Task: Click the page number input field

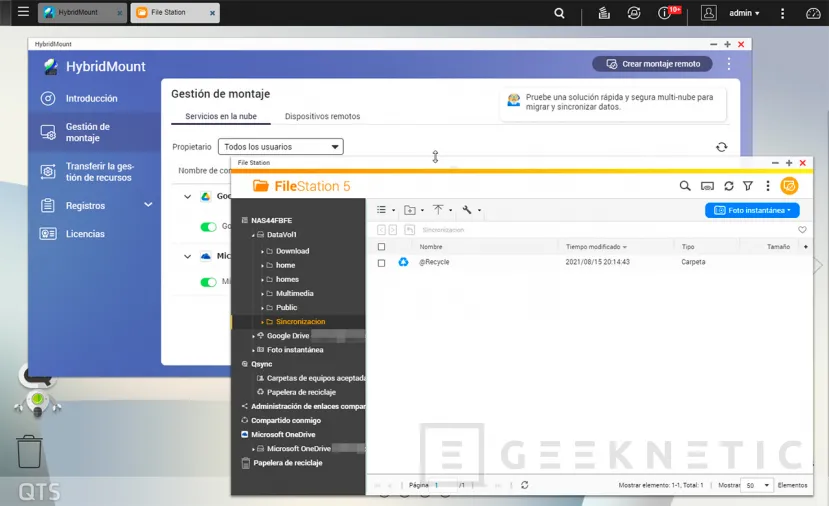Action: coord(444,485)
